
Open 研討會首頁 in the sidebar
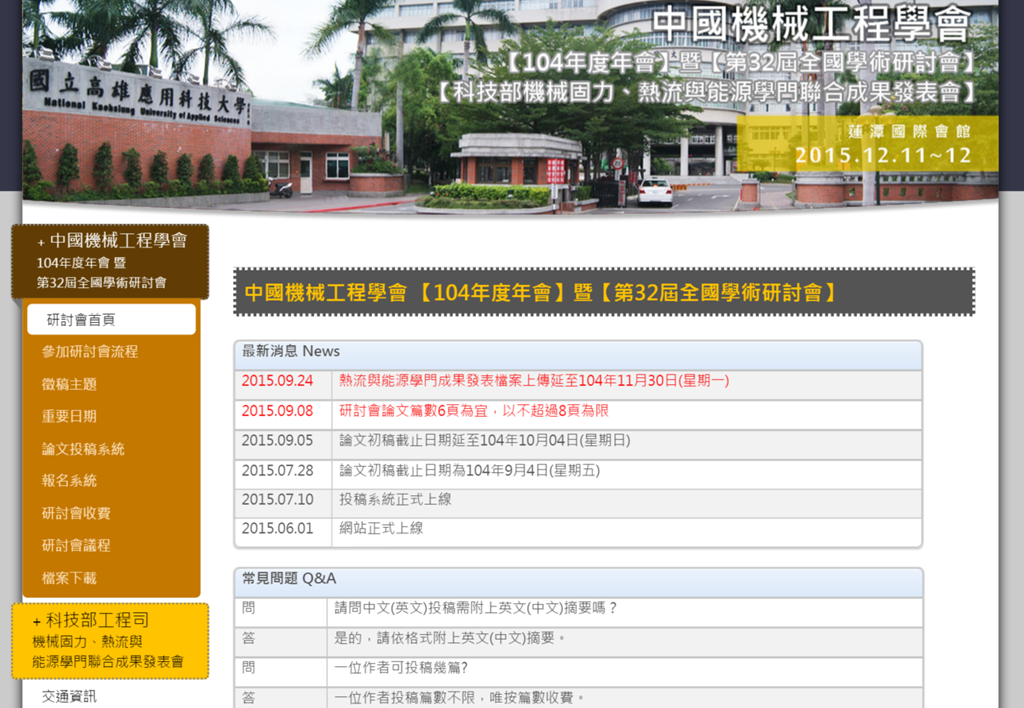pyautogui.click(x=82, y=320)
